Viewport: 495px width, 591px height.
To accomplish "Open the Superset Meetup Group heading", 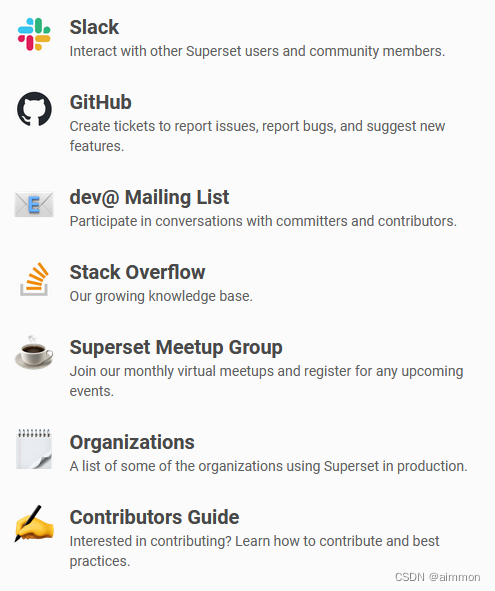I will [176, 348].
